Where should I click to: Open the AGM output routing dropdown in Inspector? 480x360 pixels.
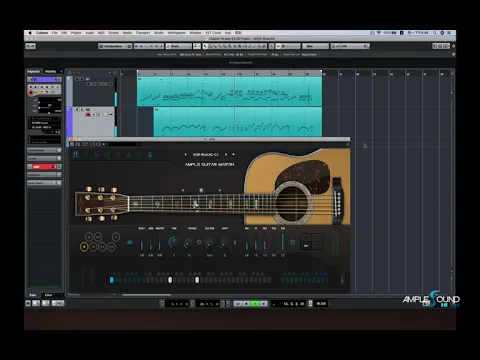click(x=44, y=127)
